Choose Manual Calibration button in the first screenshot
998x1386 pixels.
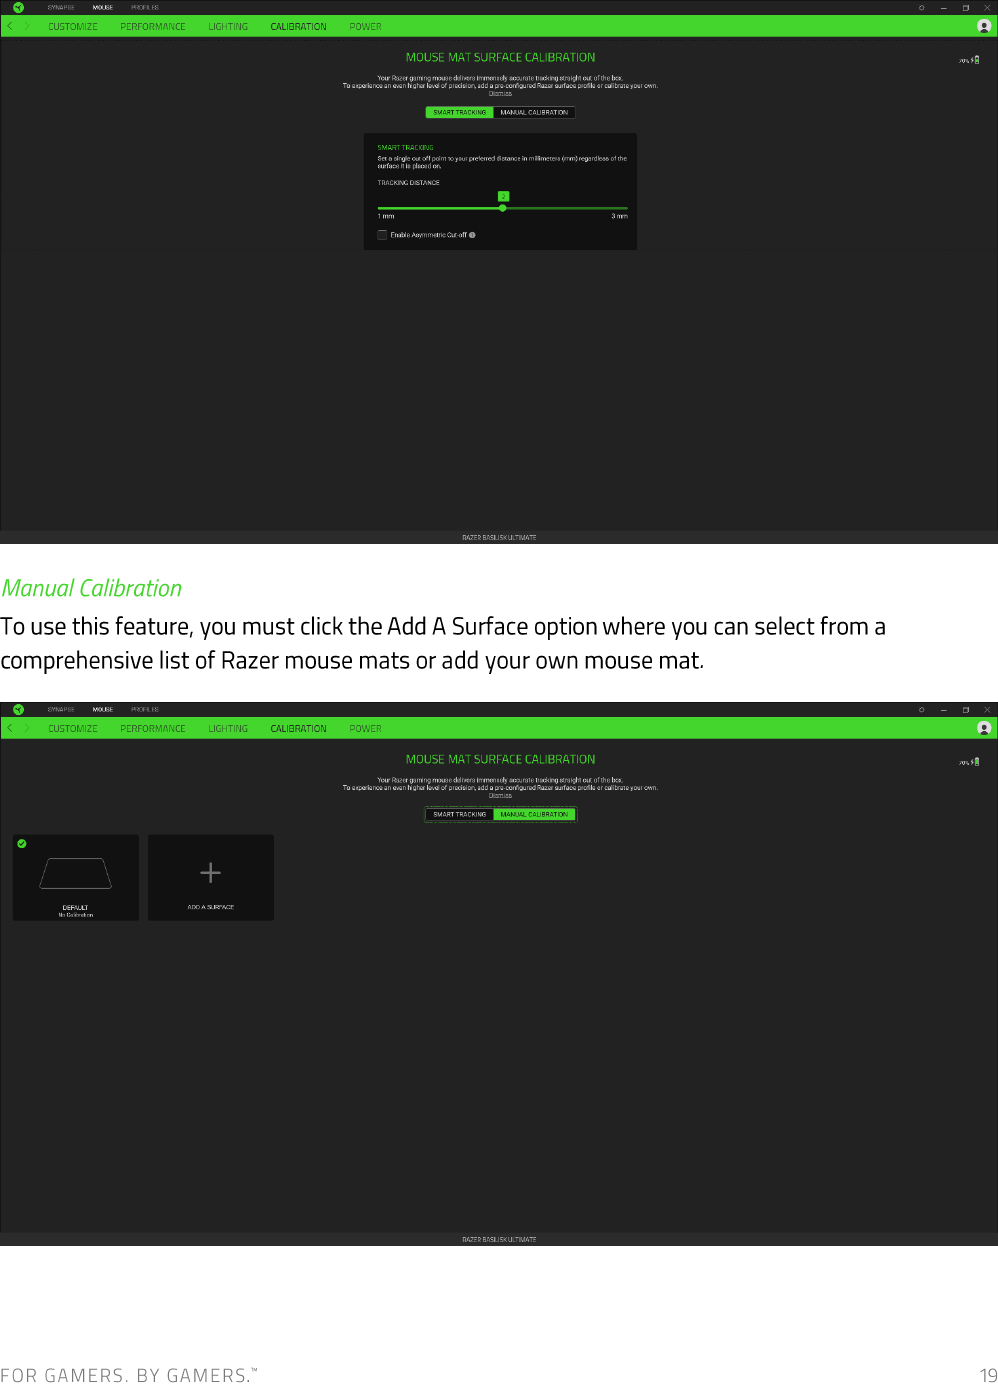click(x=534, y=113)
